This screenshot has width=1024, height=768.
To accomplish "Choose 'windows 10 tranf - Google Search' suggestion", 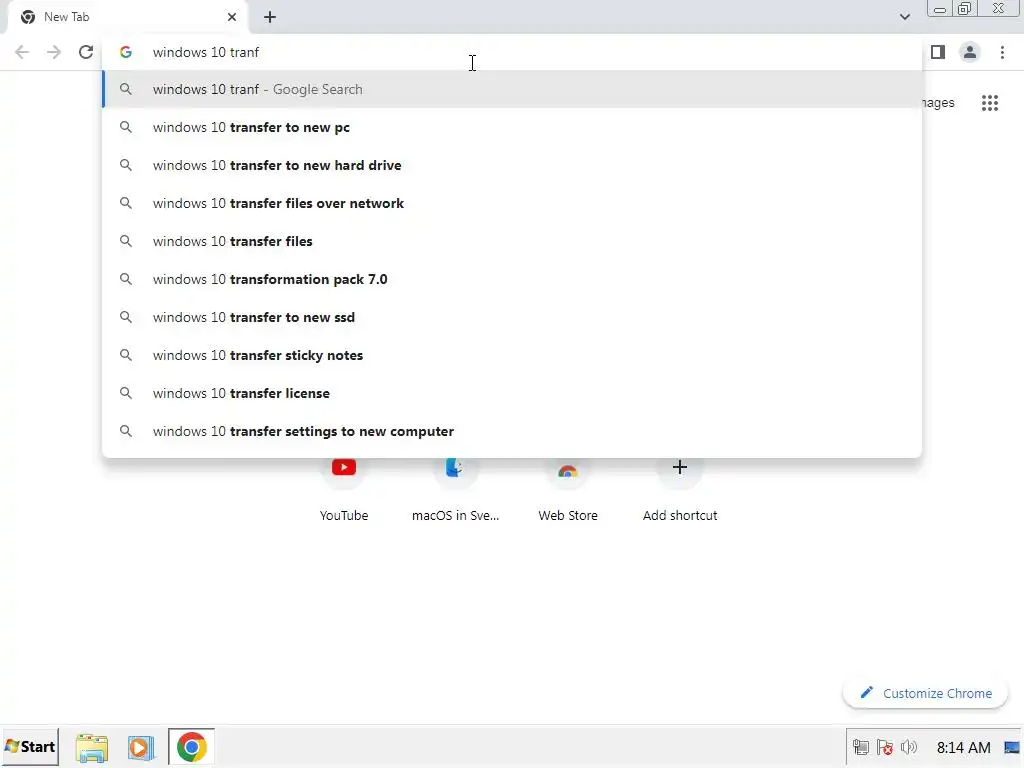I will pyautogui.click(x=512, y=89).
